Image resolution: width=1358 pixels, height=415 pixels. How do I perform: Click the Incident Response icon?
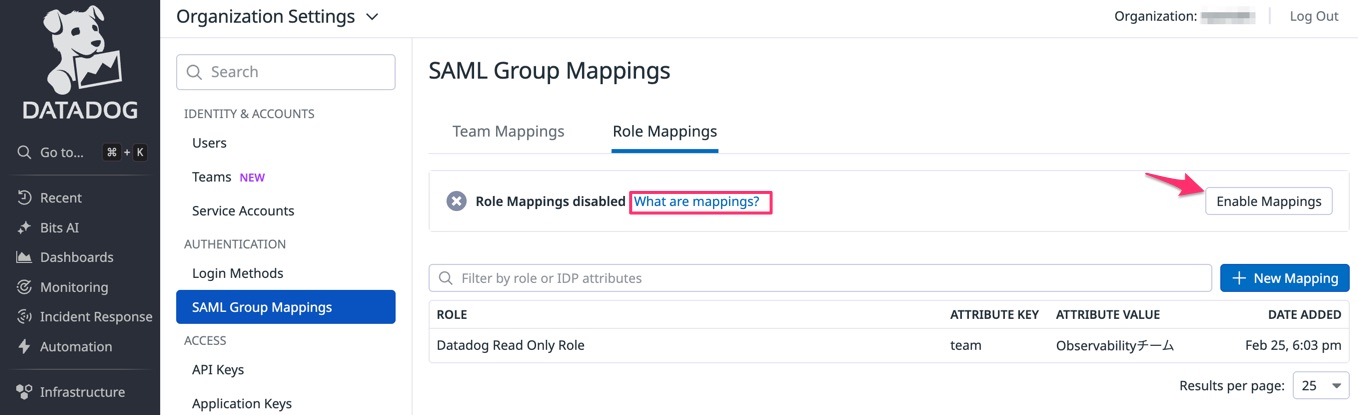25,317
